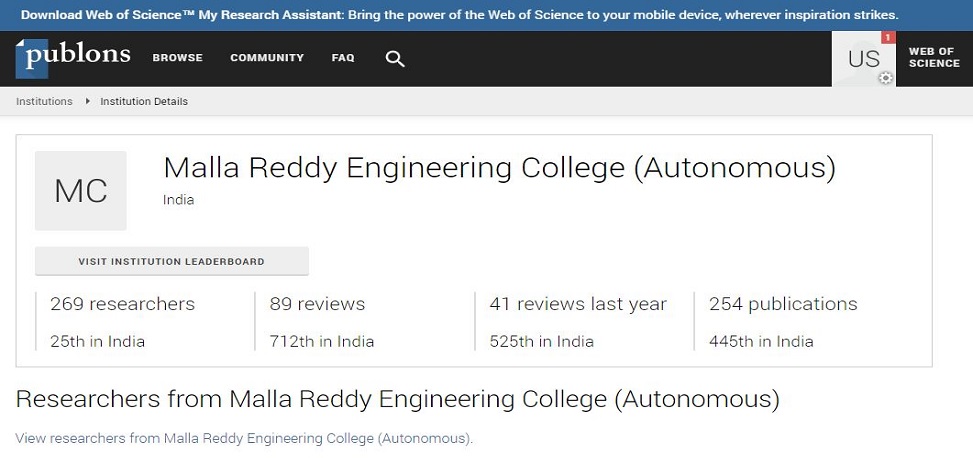
Task: Click the 254 publications statistic
Action: point(783,304)
